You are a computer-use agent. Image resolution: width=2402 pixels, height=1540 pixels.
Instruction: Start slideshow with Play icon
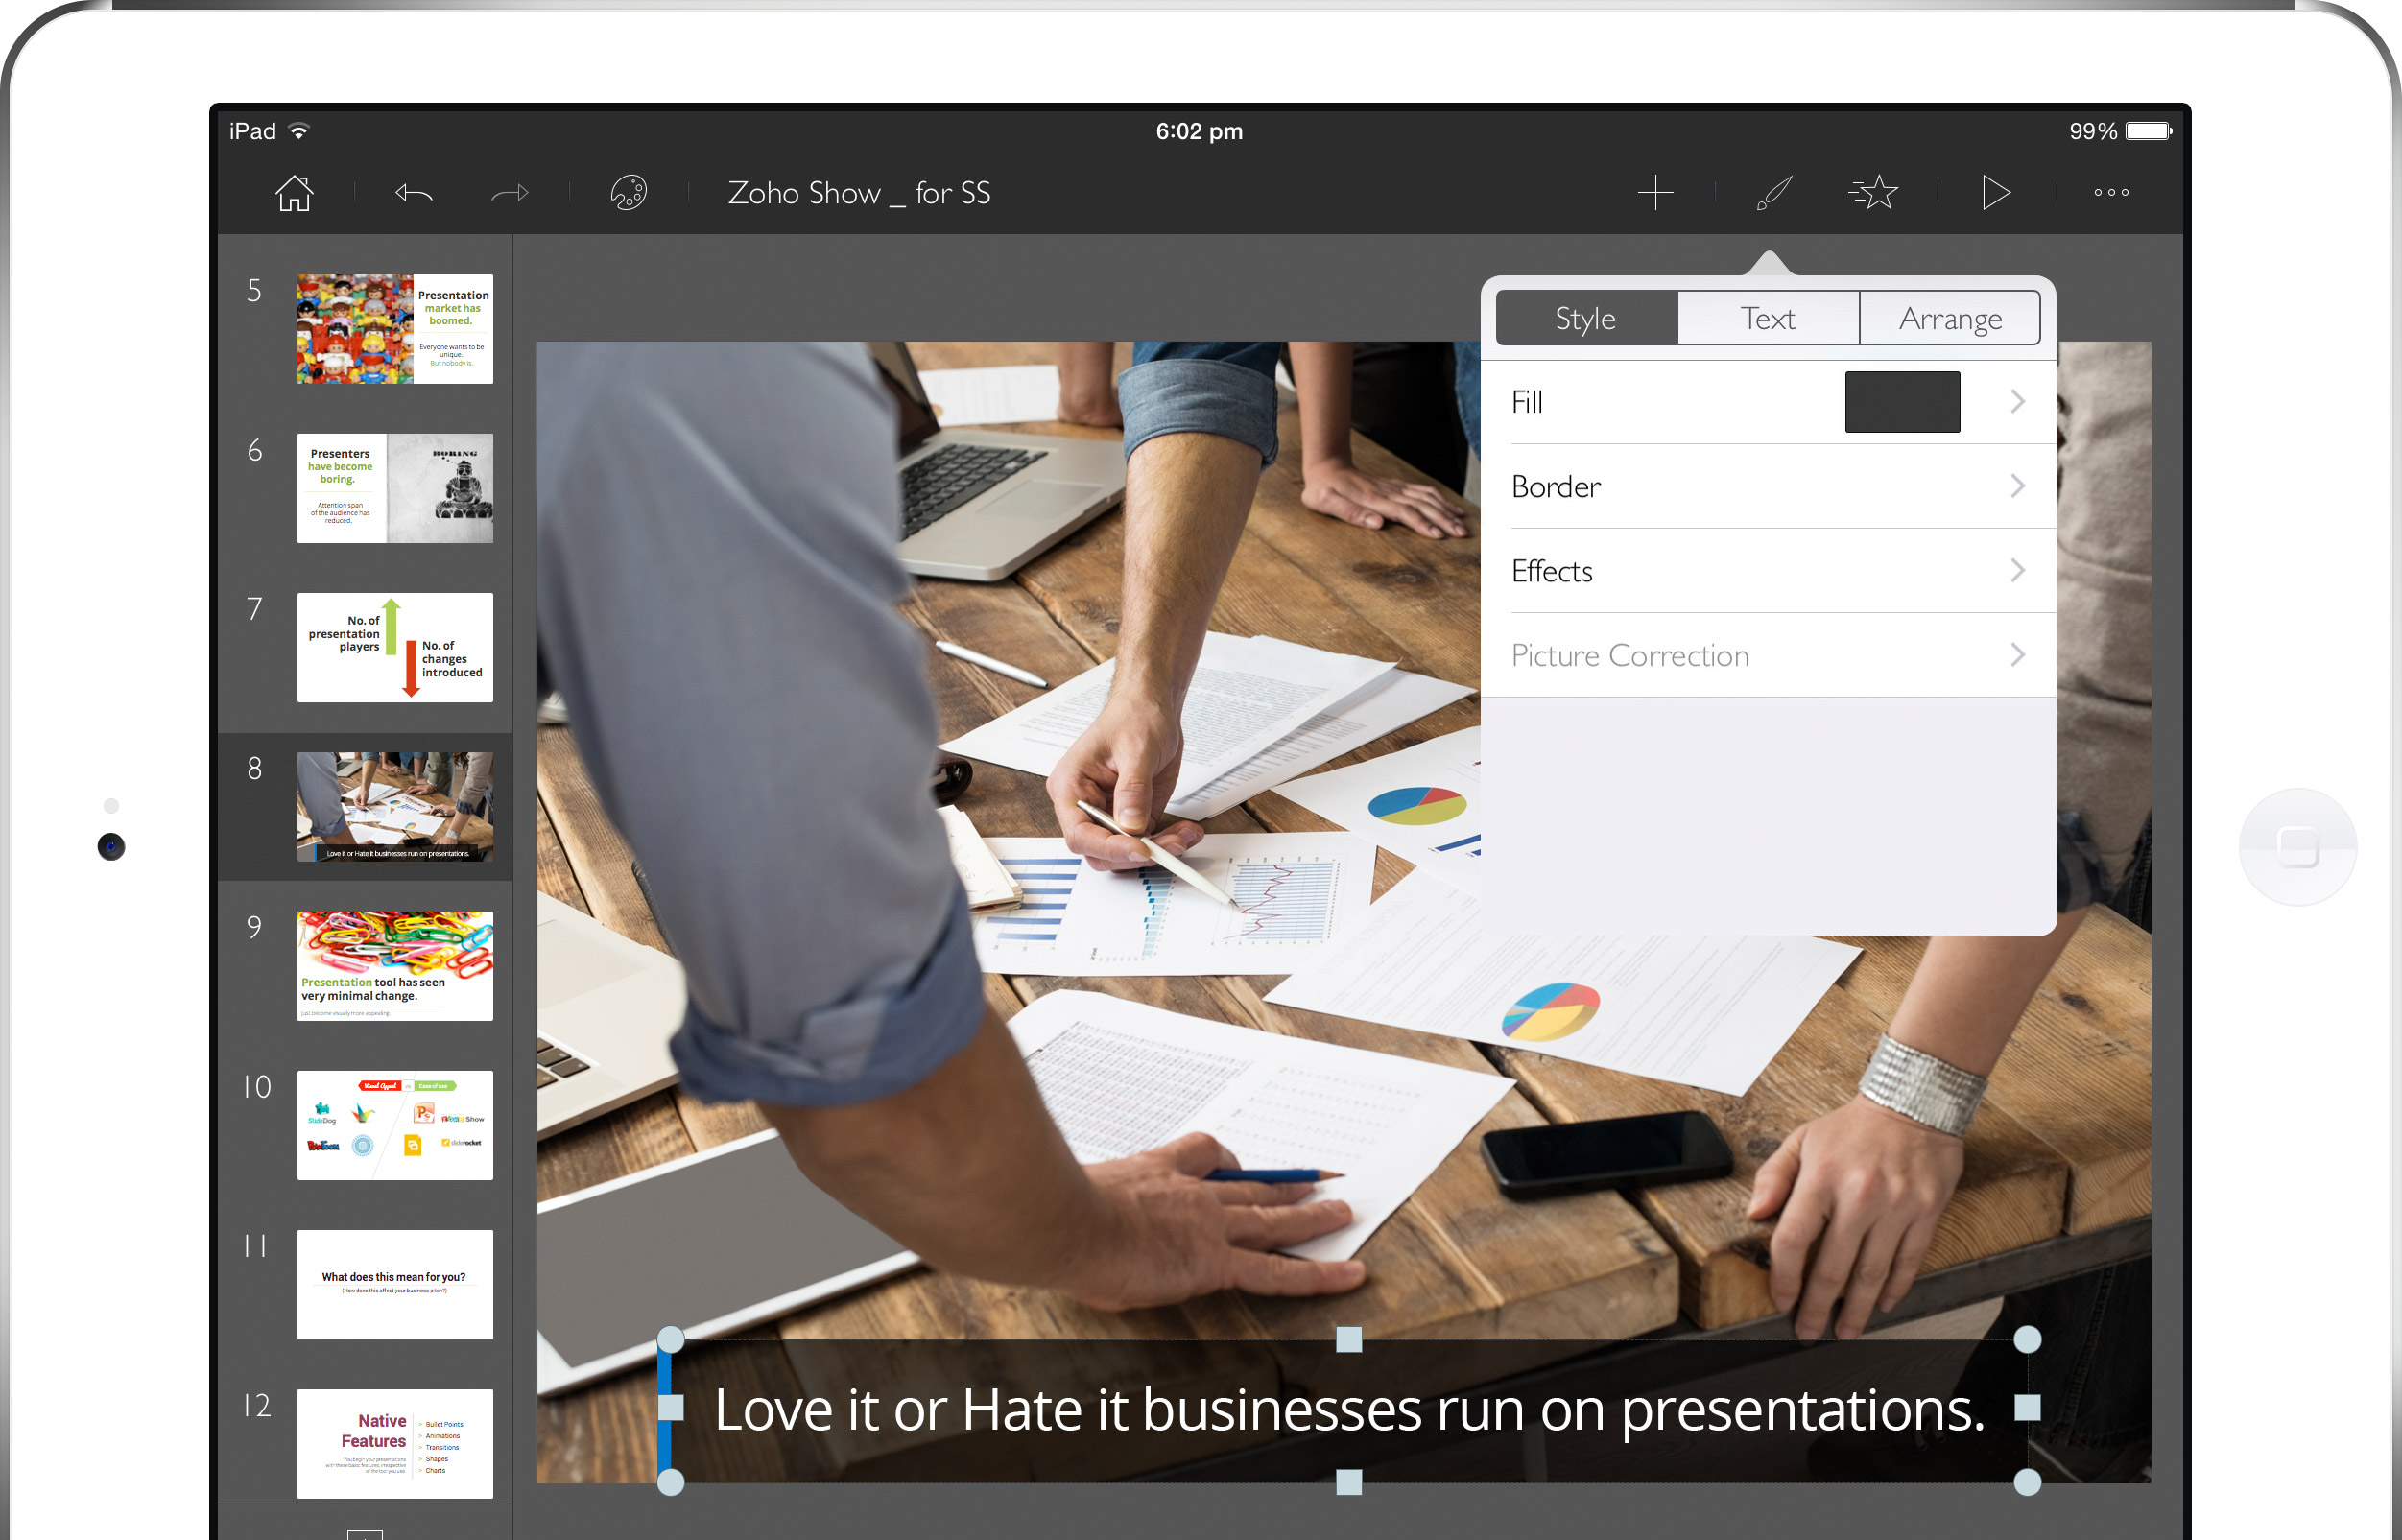point(1995,192)
